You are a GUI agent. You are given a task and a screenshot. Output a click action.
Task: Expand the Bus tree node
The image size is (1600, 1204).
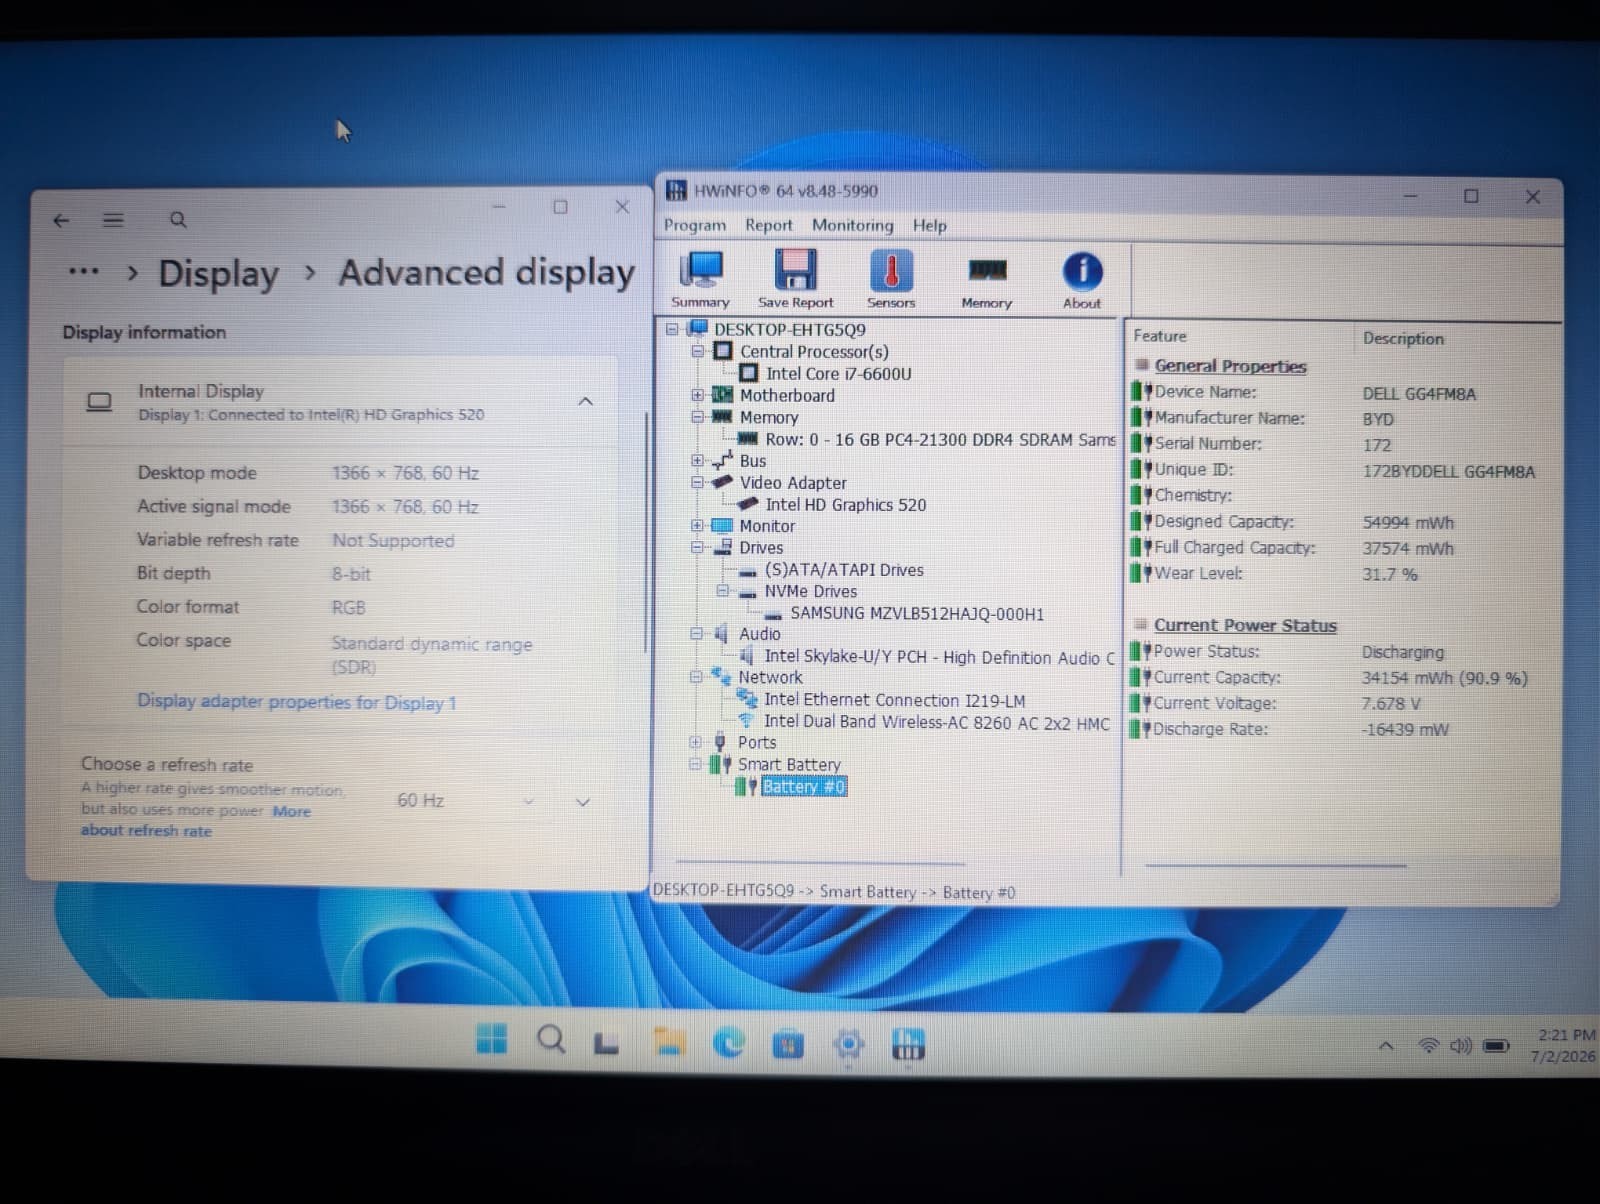(x=697, y=460)
